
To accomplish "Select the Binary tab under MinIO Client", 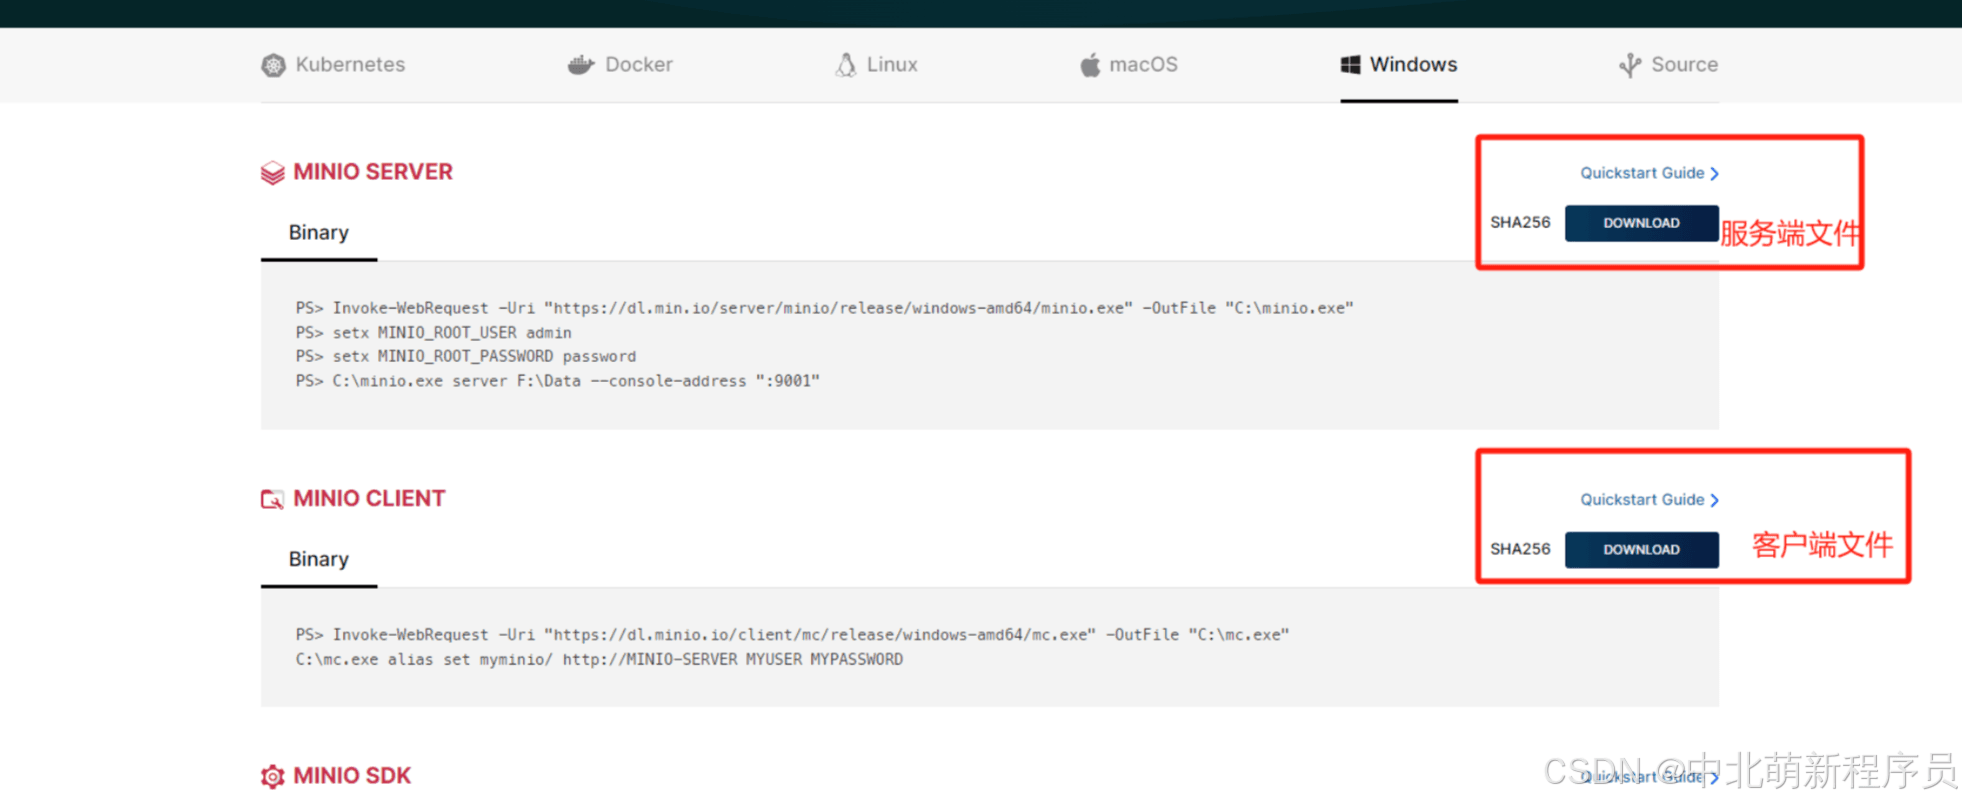I will click(318, 560).
